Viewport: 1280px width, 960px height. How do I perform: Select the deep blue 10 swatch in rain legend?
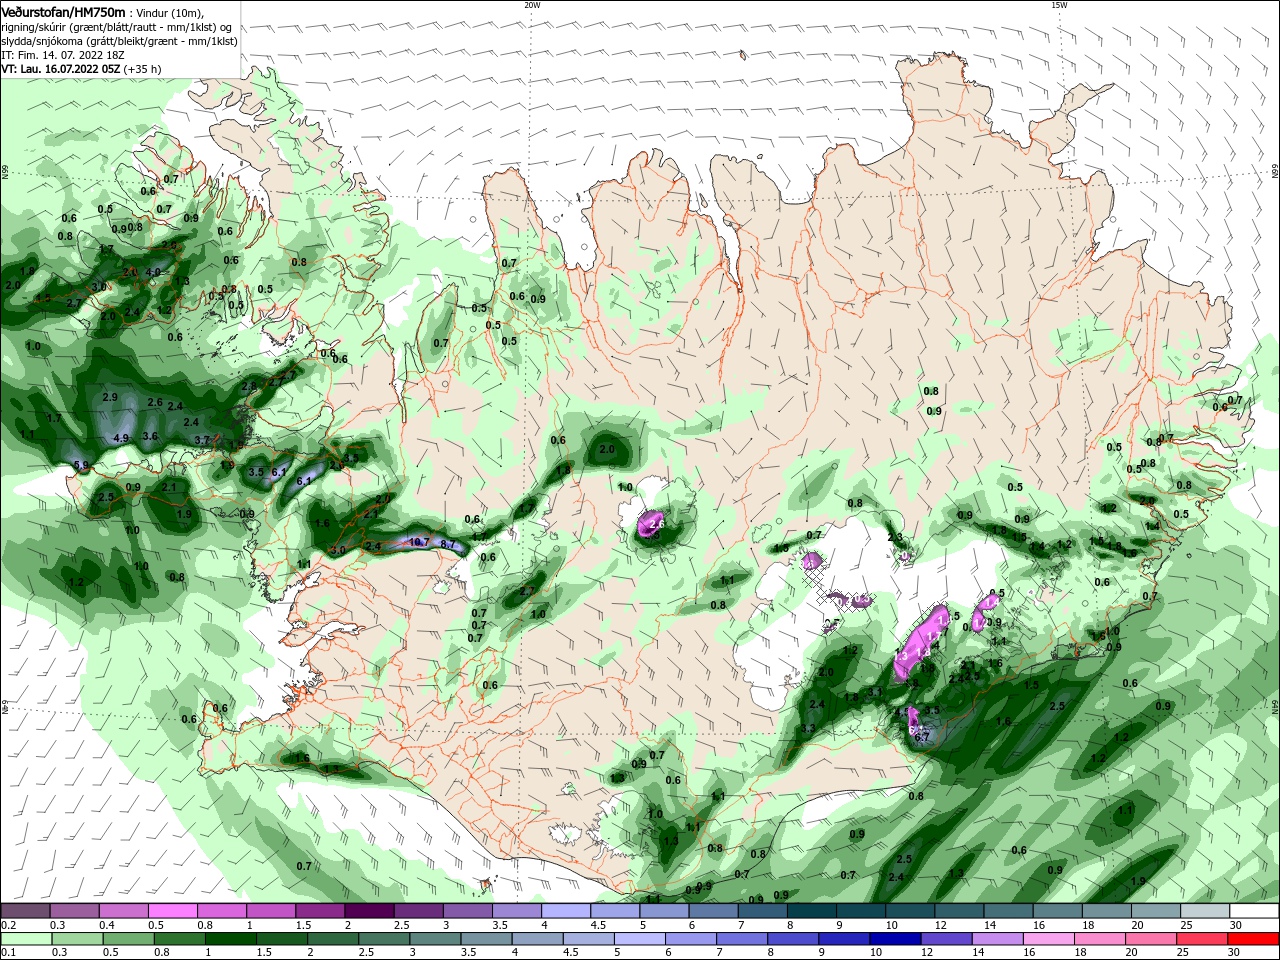pos(895,938)
